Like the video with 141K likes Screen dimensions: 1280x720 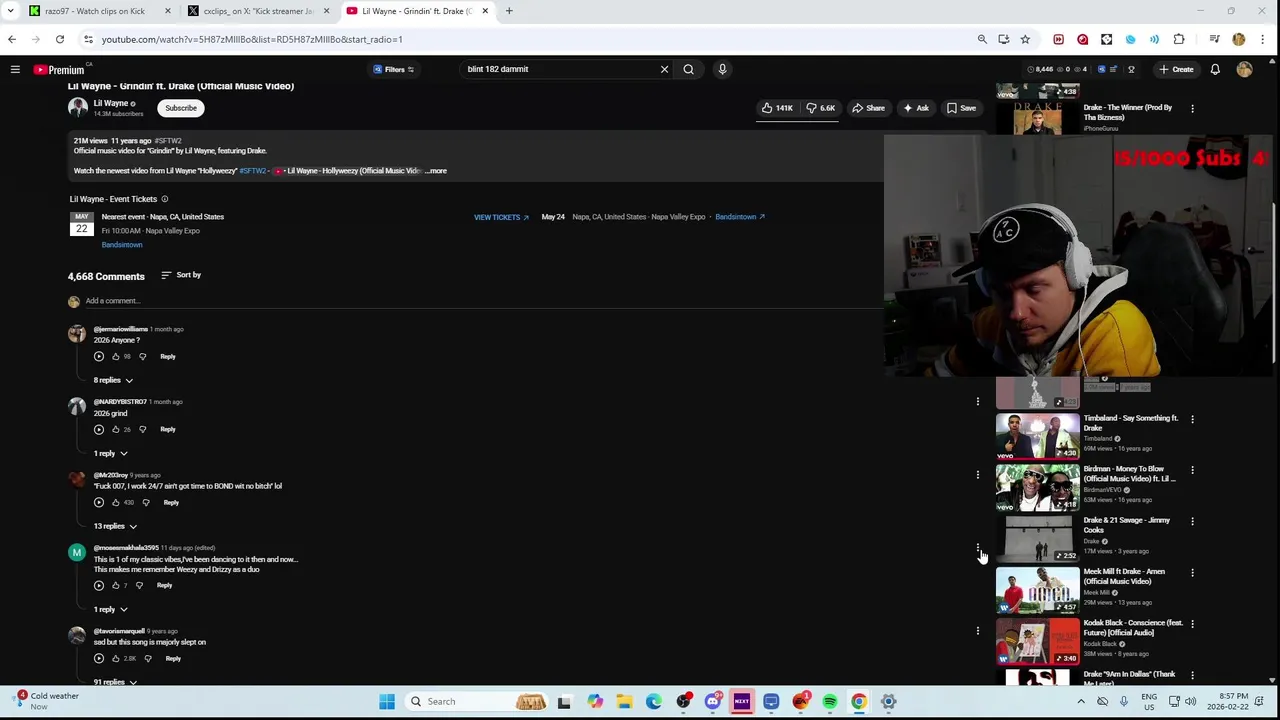pos(777,108)
